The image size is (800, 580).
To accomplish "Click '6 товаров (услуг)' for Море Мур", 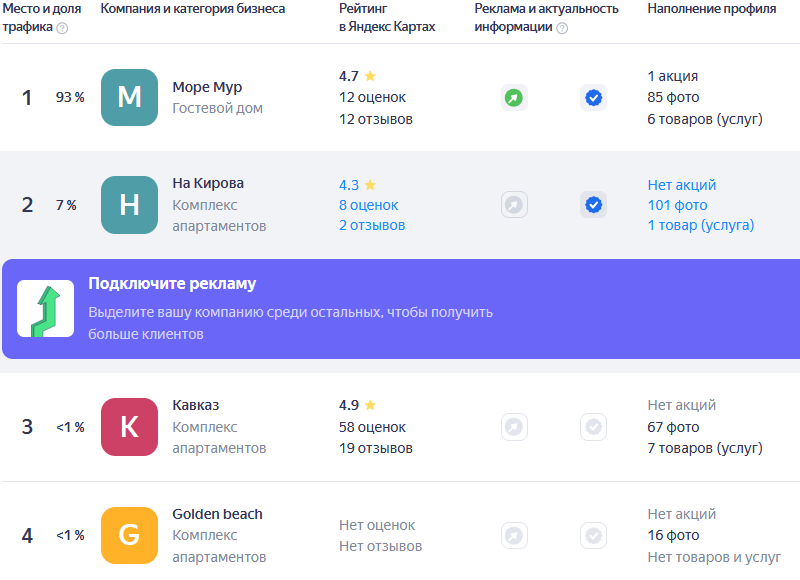I will click(x=705, y=119).
